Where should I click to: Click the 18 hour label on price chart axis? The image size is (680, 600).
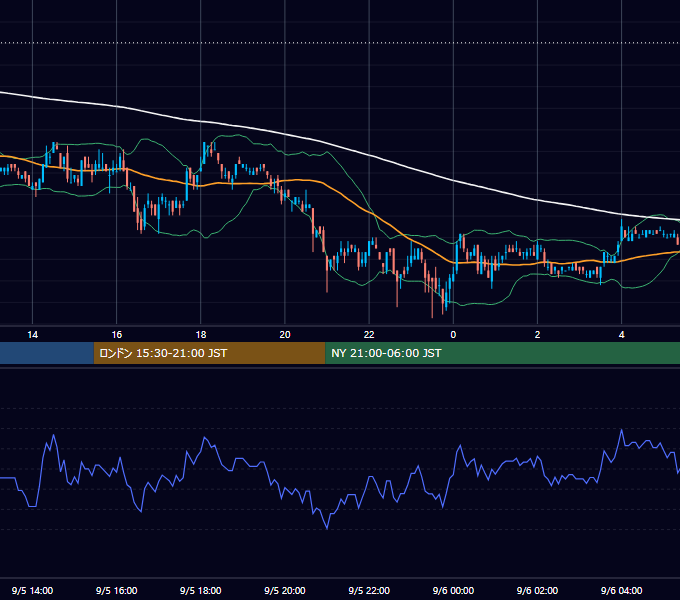(201, 335)
